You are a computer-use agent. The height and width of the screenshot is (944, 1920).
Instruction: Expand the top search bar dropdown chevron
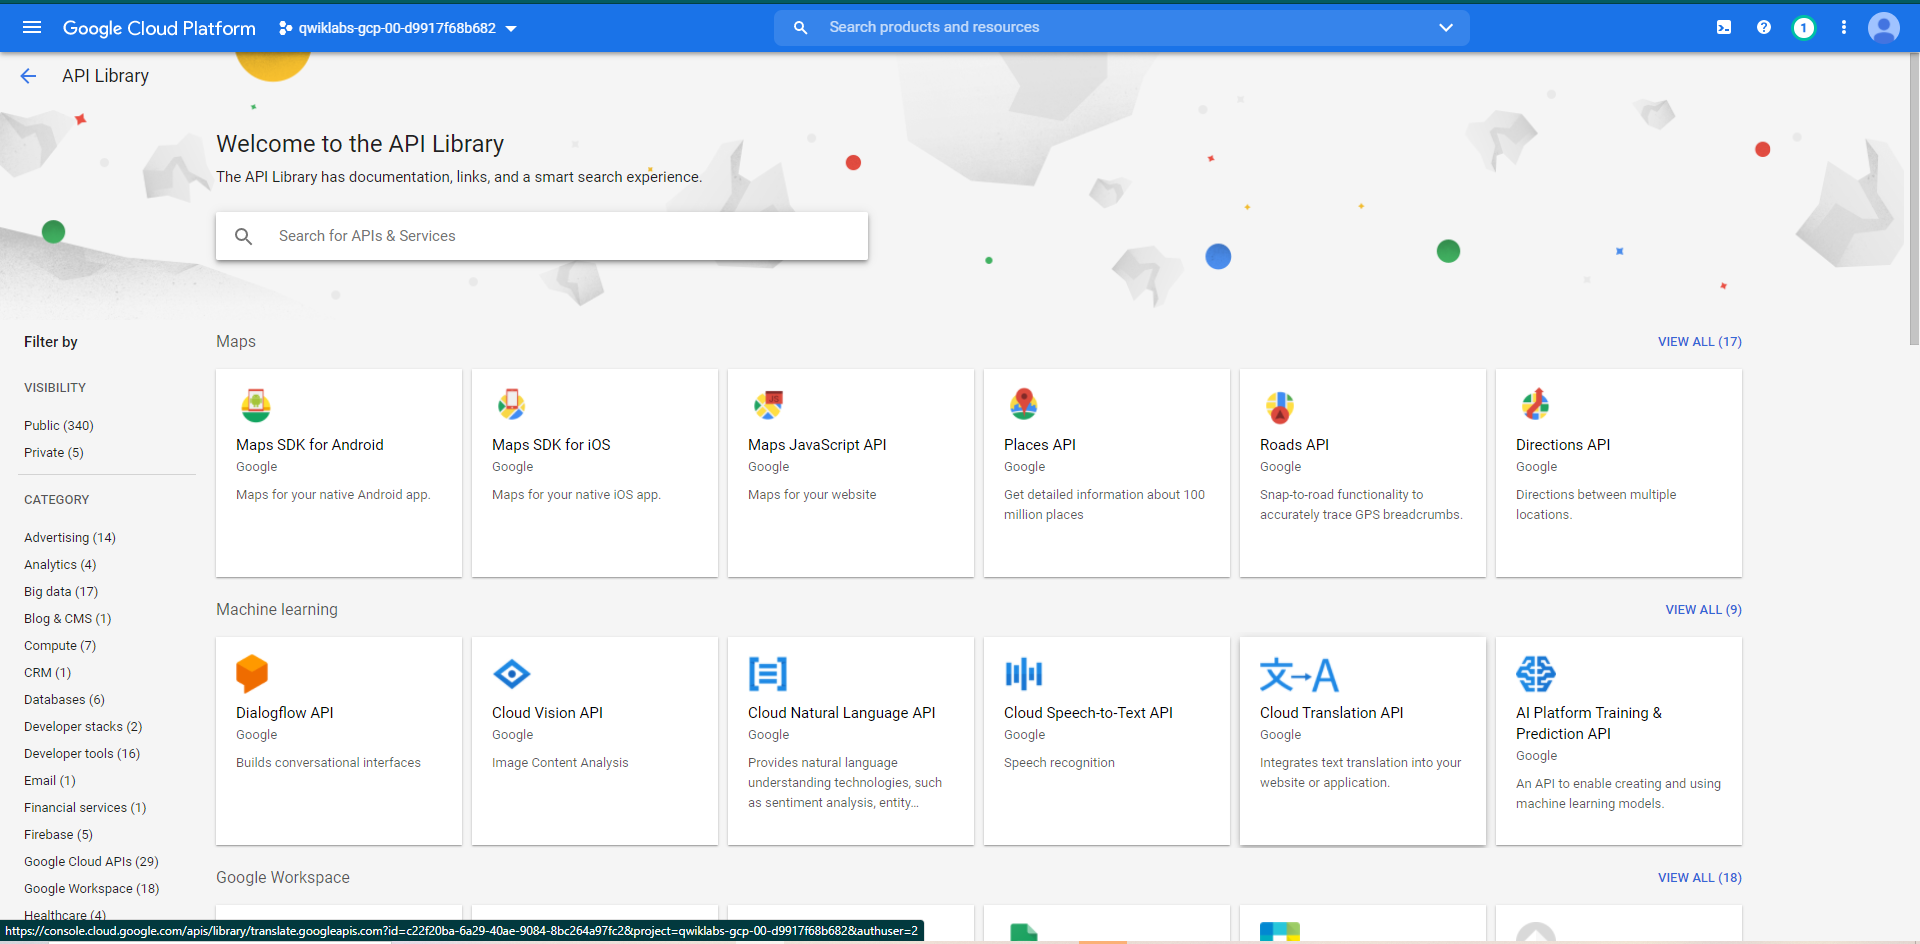click(1446, 28)
